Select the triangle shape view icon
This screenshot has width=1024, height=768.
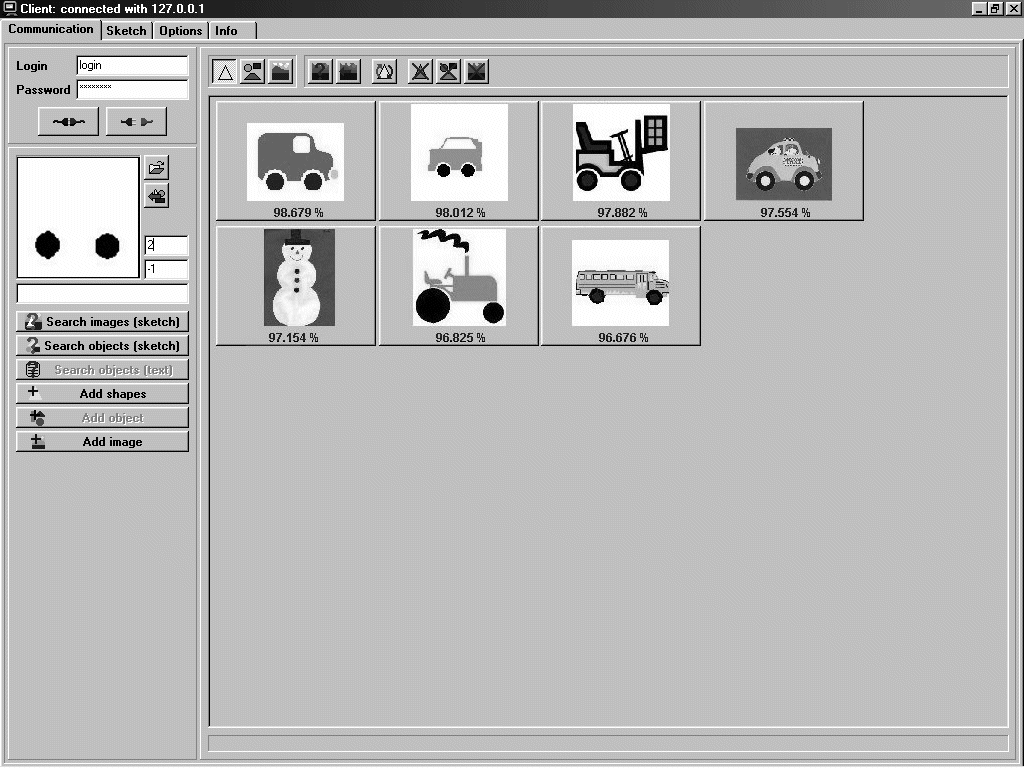click(225, 72)
